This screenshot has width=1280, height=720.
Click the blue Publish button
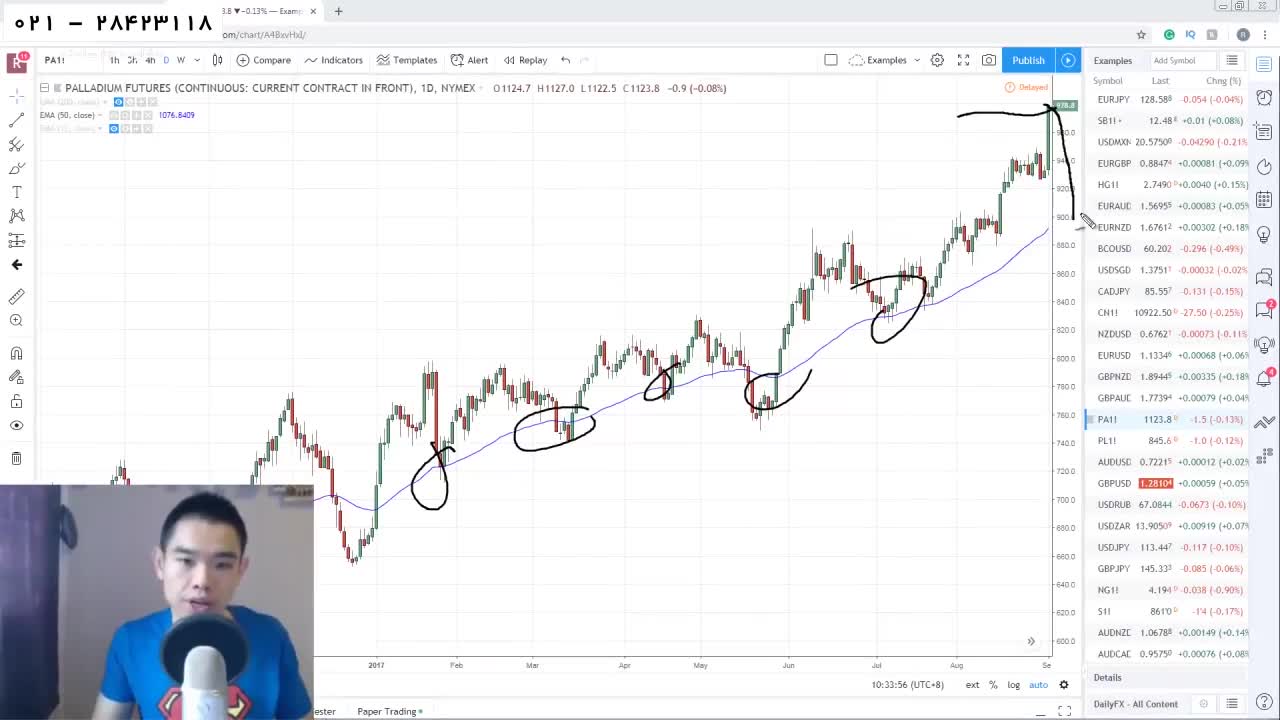tap(1028, 60)
